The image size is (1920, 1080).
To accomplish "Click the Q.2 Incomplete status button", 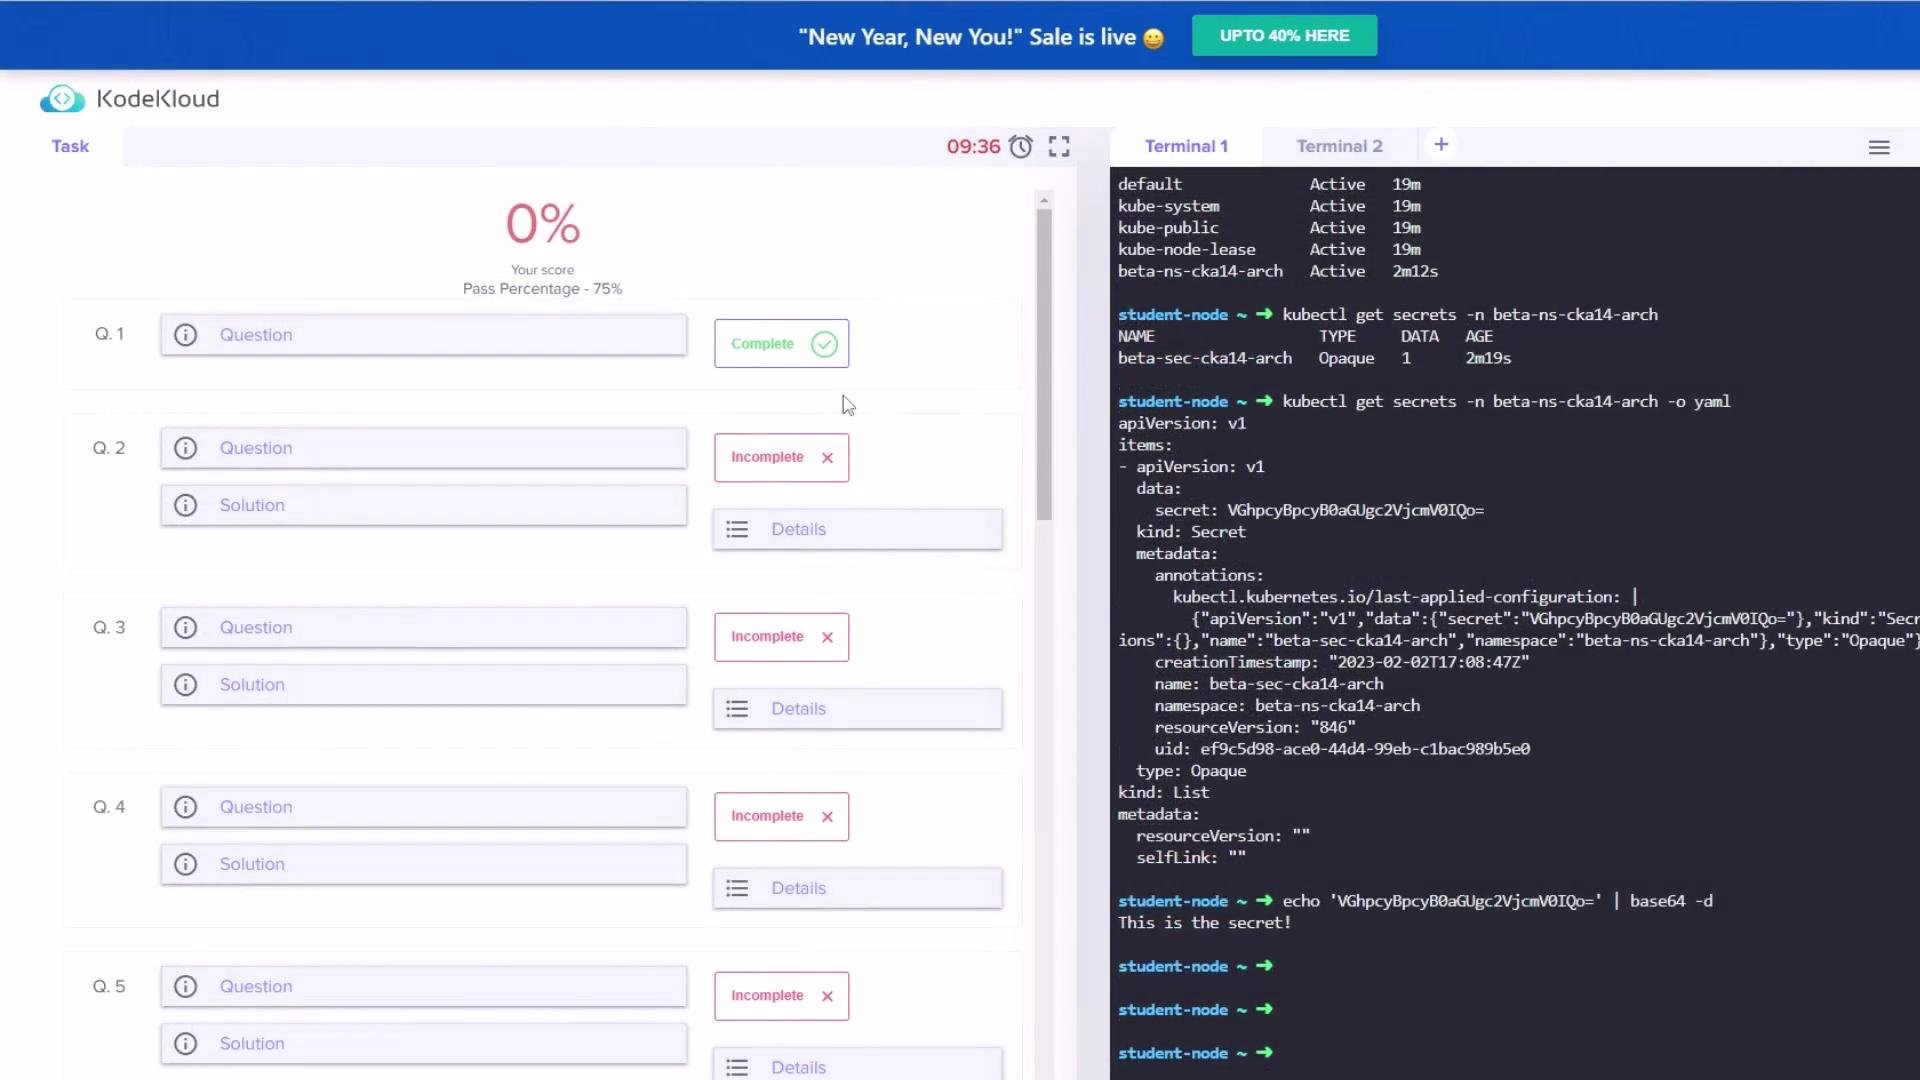I will [781, 458].
